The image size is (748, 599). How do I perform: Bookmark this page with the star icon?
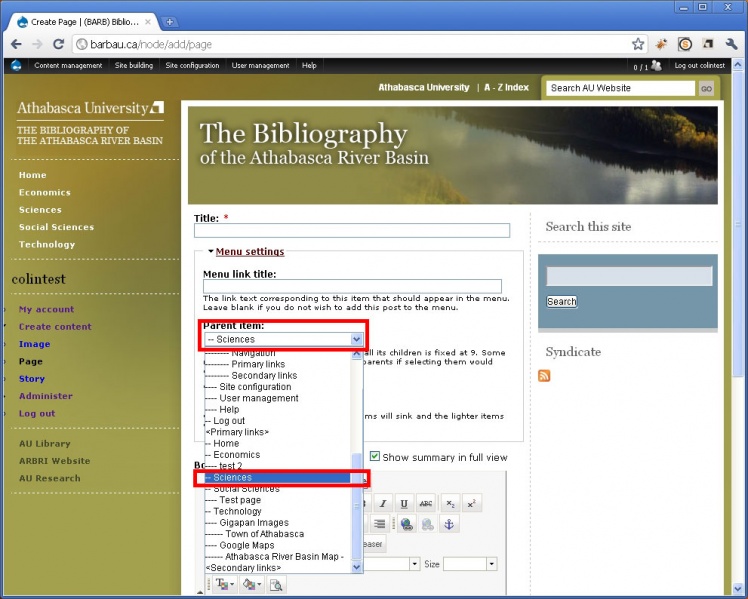coord(637,44)
